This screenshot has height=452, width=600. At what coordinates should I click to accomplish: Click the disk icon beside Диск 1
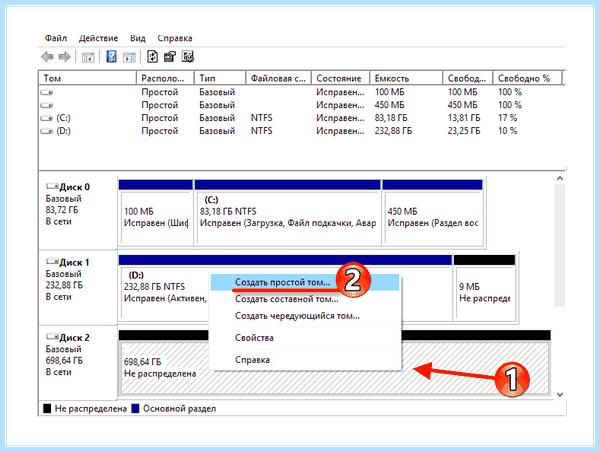coord(52,261)
